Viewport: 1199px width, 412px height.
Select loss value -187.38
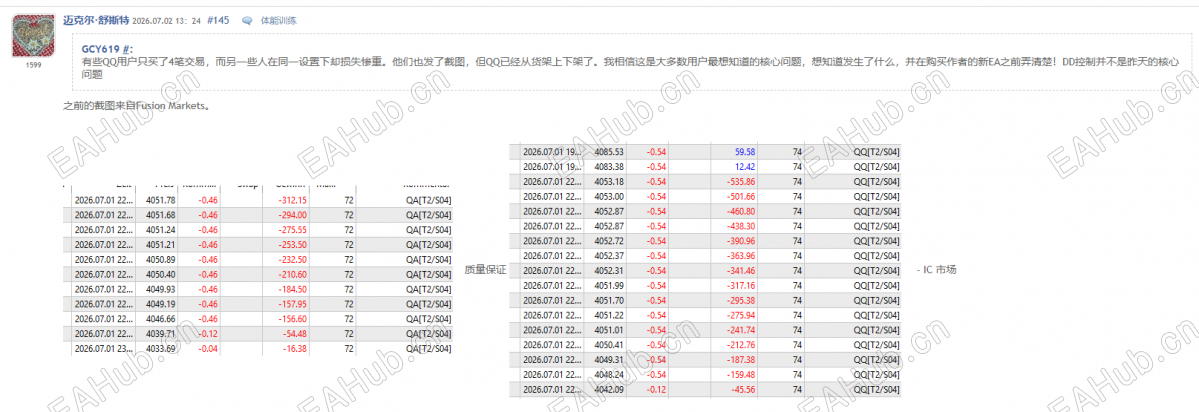point(739,358)
